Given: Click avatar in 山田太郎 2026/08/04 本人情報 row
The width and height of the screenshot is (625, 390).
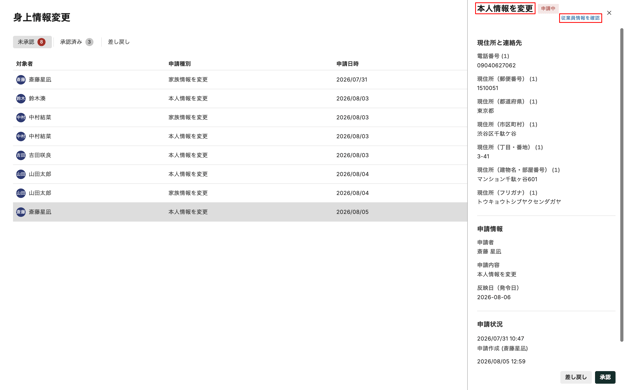Looking at the screenshot, I should click(x=21, y=174).
